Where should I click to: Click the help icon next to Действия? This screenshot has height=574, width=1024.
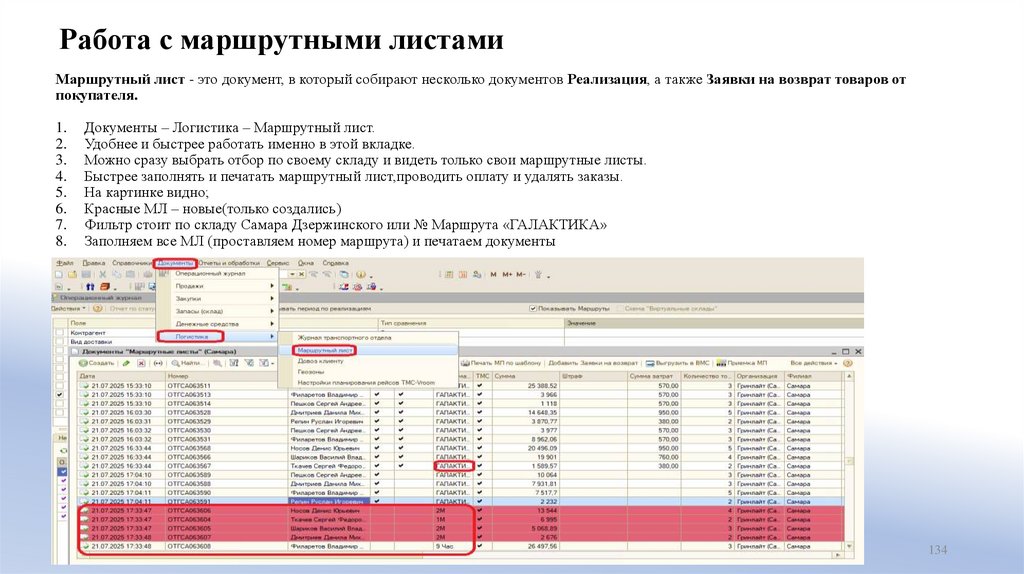pyautogui.click(x=97, y=308)
